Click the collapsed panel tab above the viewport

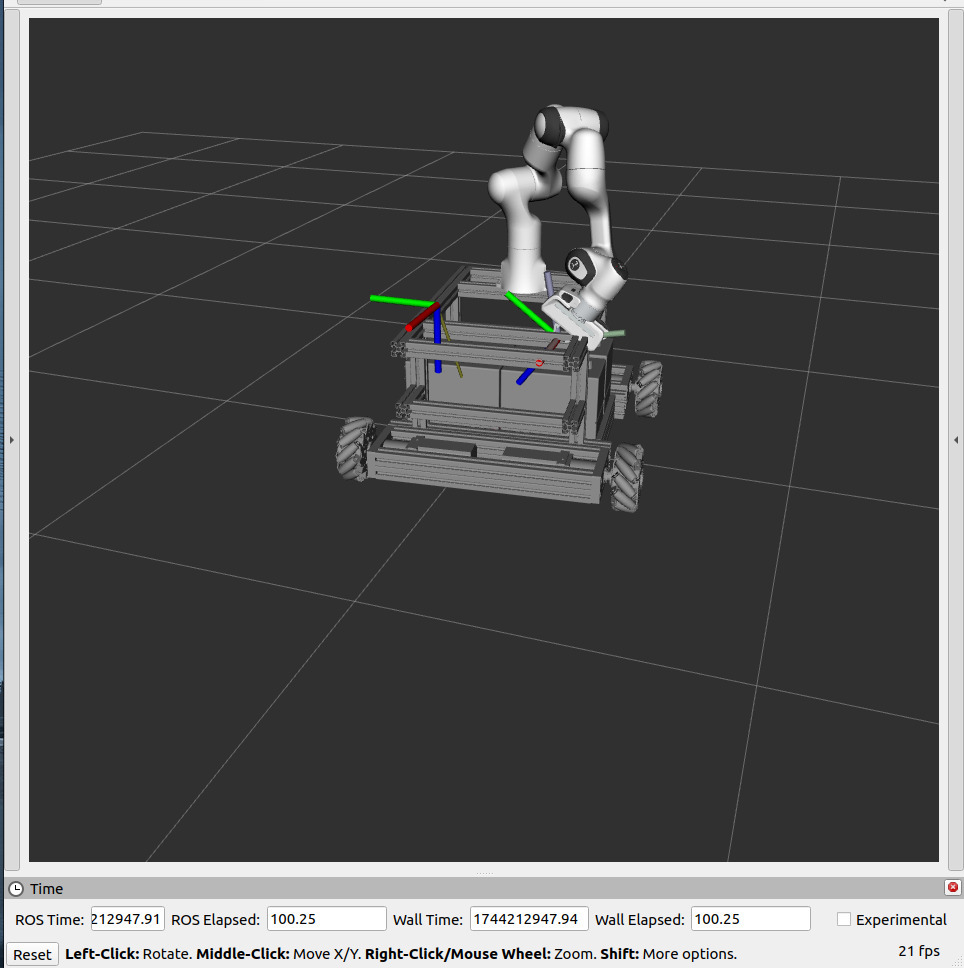tap(60, 3)
